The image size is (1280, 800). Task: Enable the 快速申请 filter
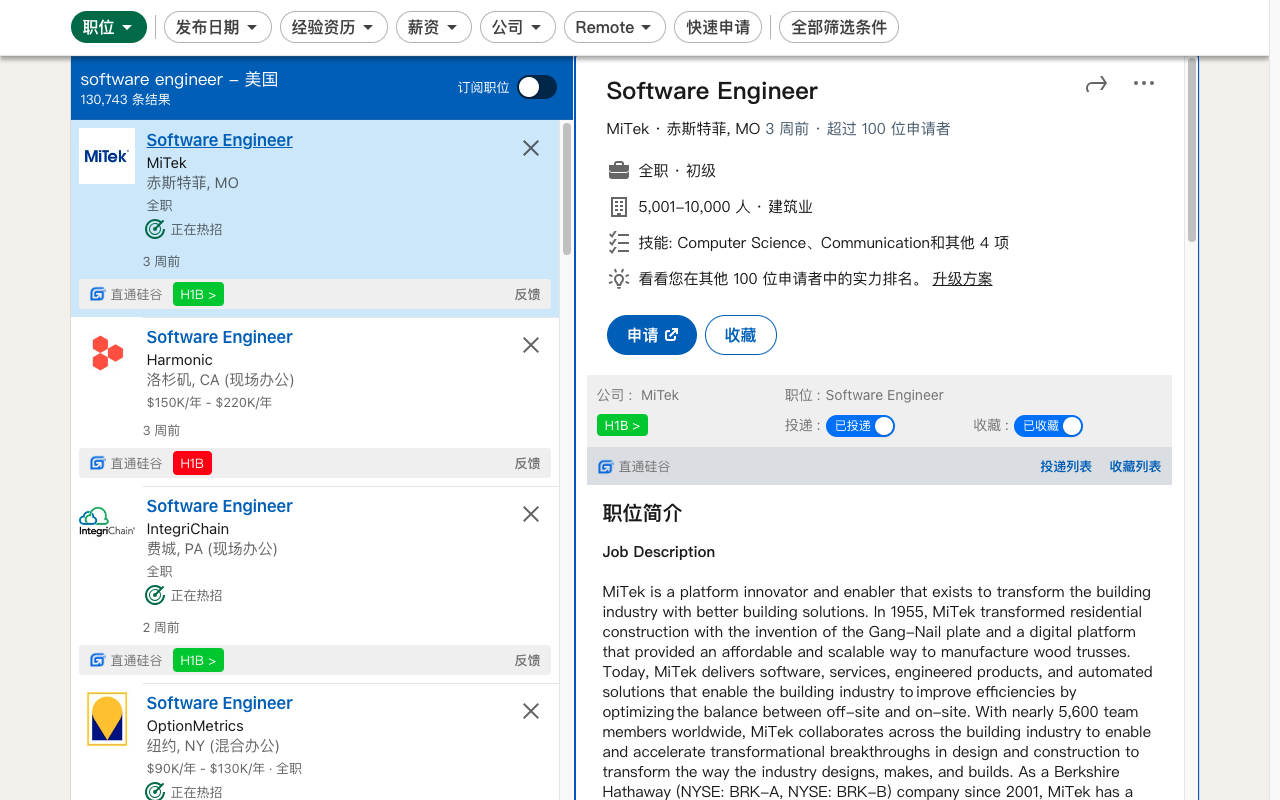pos(718,27)
